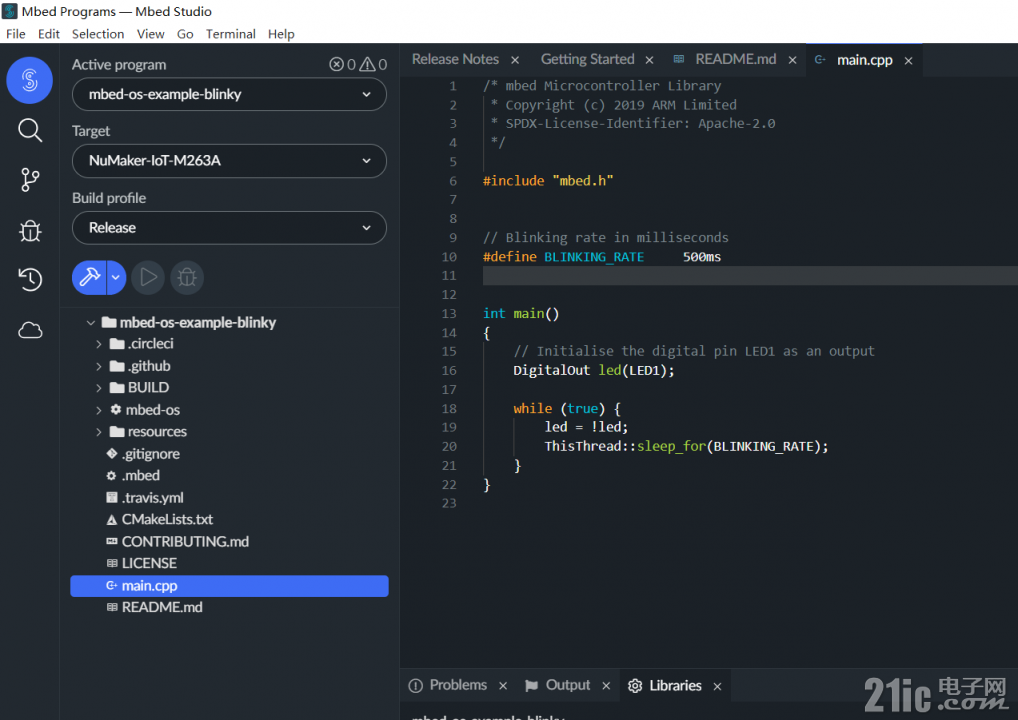The width and height of the screenshot is (1018, 720).
Task: Click the LICENSE file icon
Action: click(x=112, y=564)
